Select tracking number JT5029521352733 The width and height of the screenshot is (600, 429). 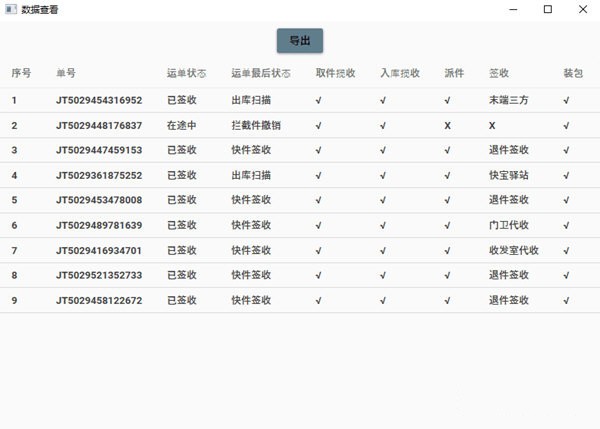coord(99,275)
